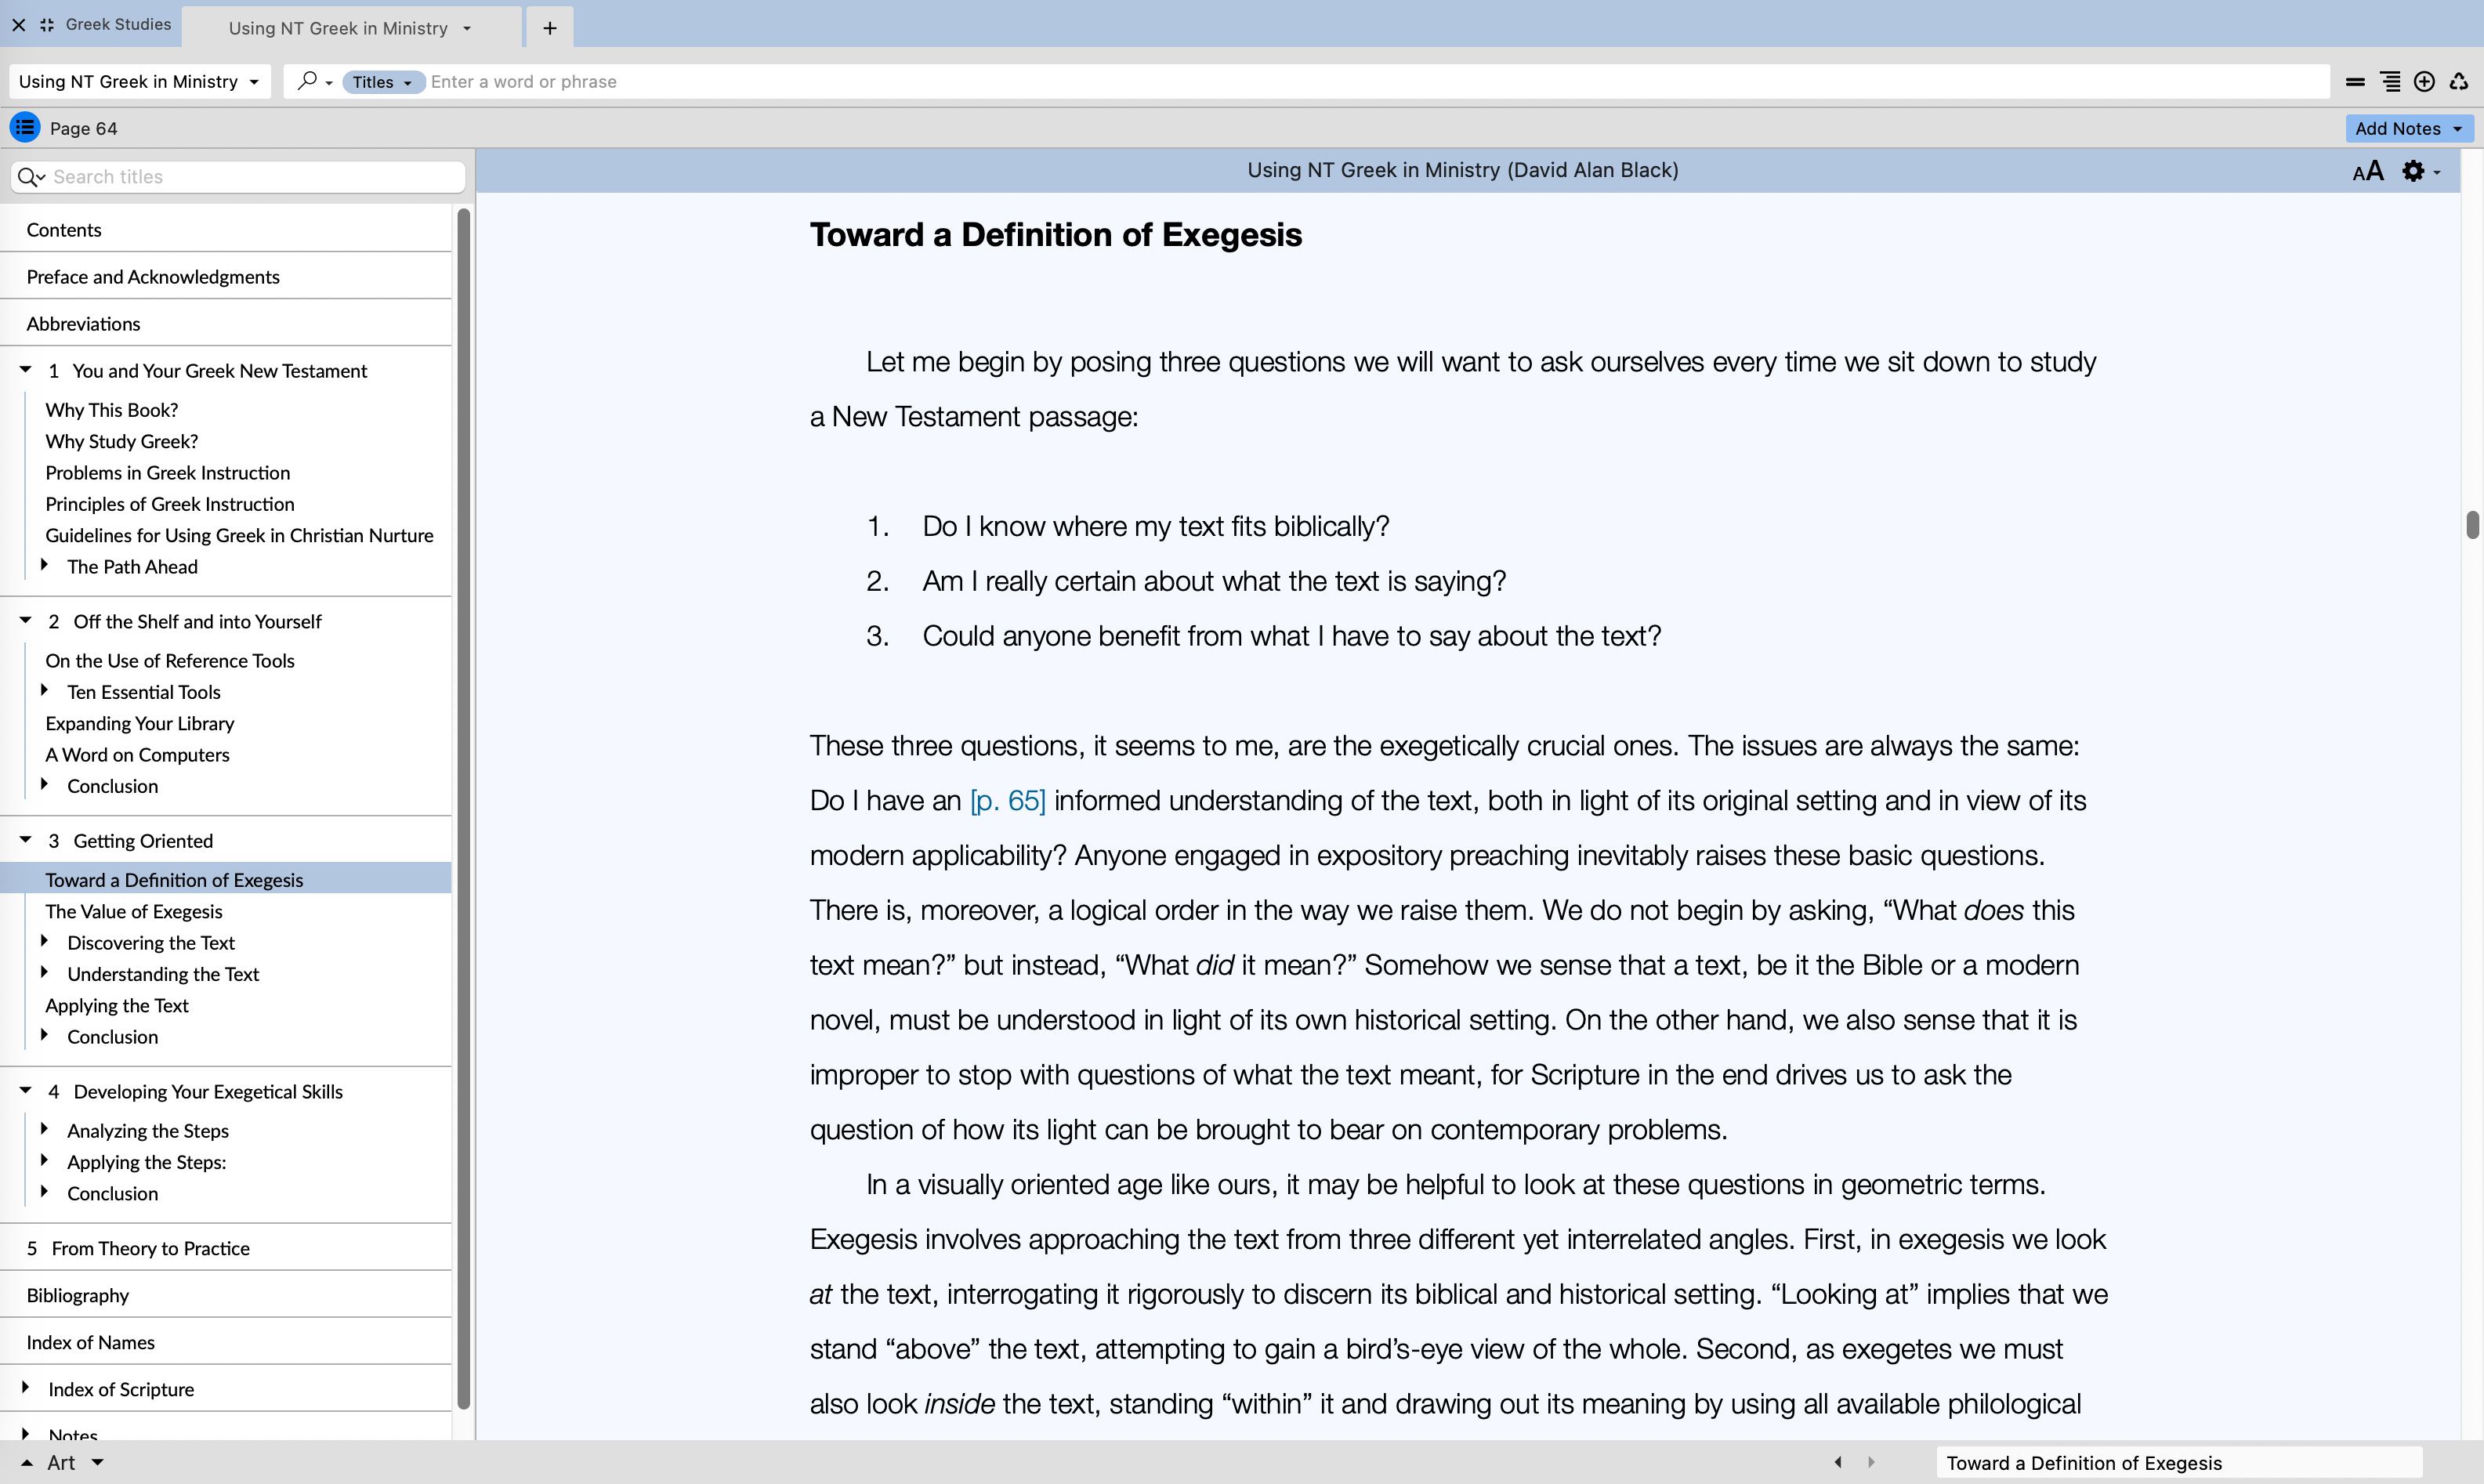Switch to Using NT Greek in Ministry tab
Image resolution: width=2484 pixels, height=1484 pixels.
[338, 28]
